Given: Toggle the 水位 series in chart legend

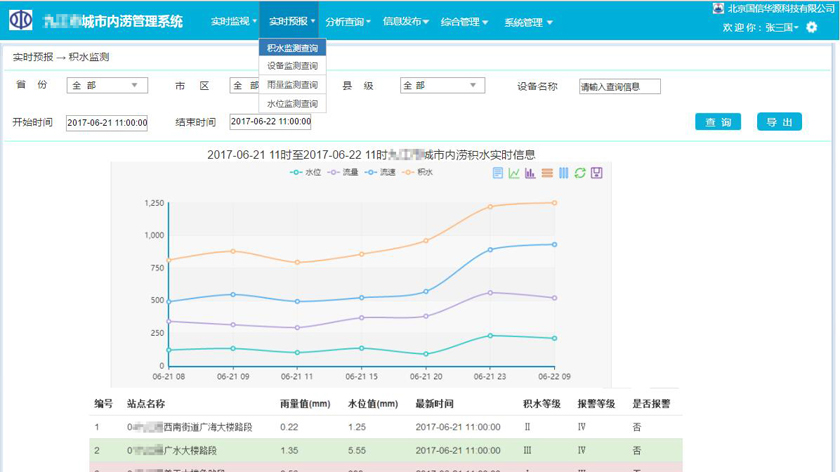Looking at the screenshot, I should point(306,173).
